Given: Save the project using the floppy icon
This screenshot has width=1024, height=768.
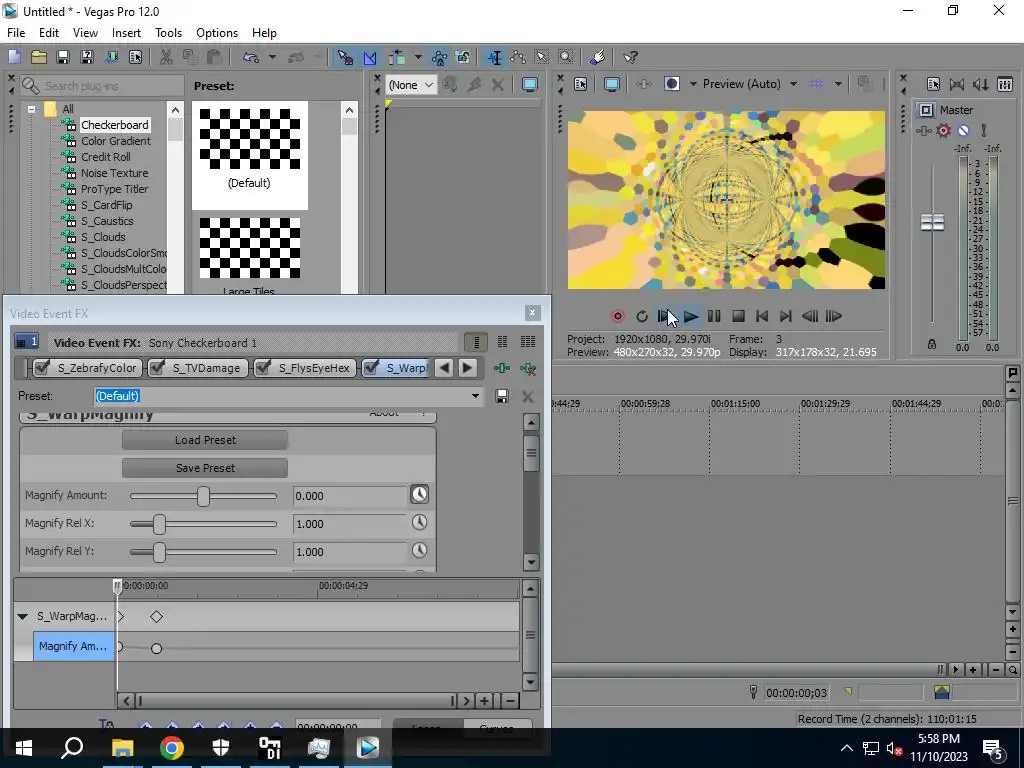Looking at the screenshot, I should click(63, 57).
